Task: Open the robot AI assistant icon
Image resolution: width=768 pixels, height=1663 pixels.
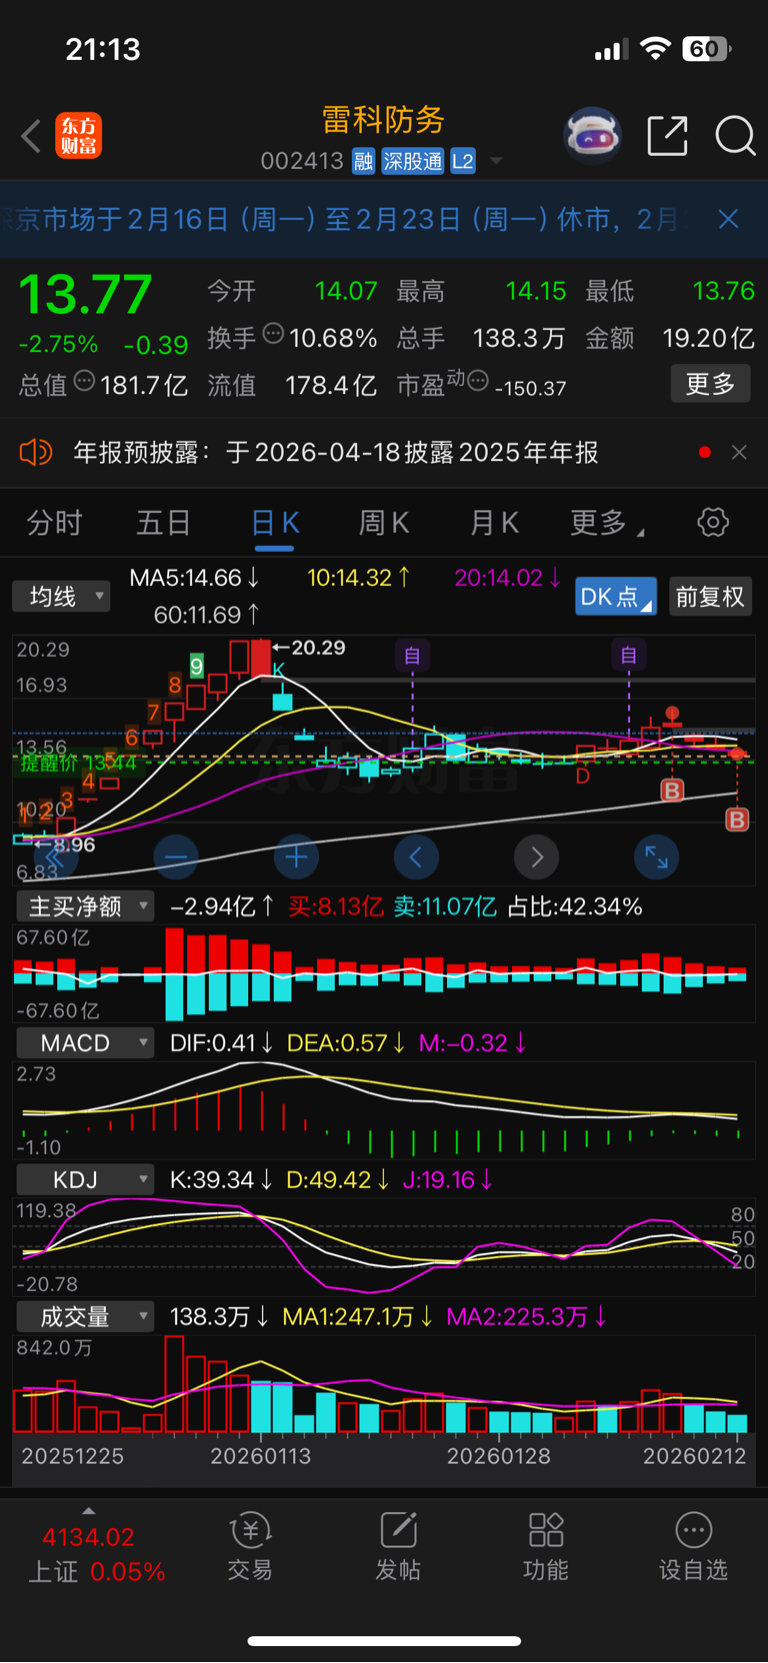Action: [x=592, y=135]
